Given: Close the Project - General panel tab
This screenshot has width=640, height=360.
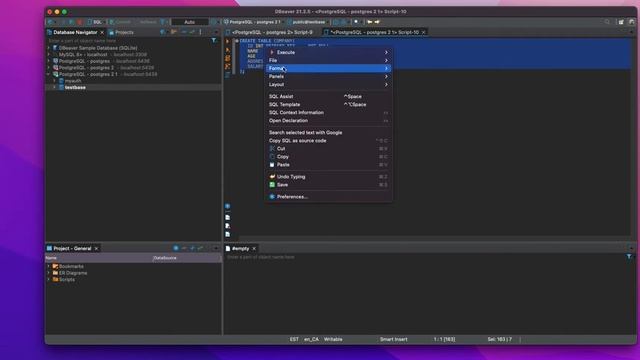Looking at the screenshot, I should (96, 248).
